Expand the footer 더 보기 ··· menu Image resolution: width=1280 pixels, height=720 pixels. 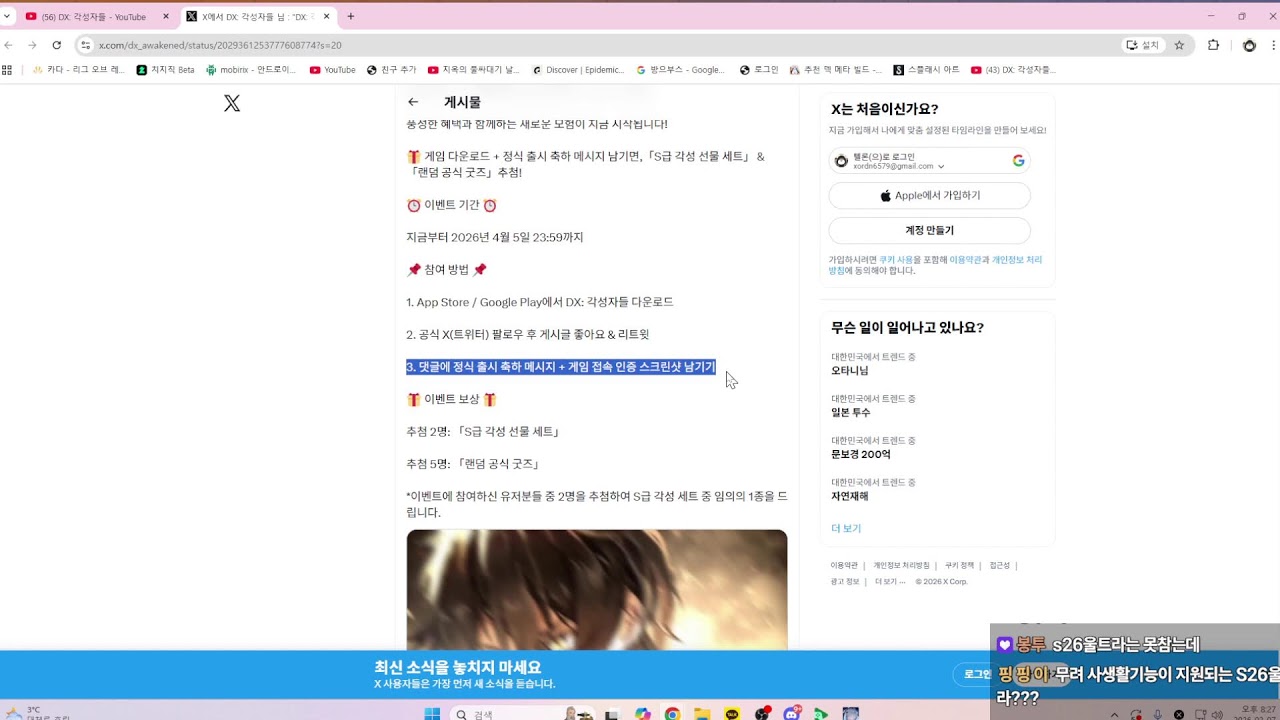coord(890,581)
